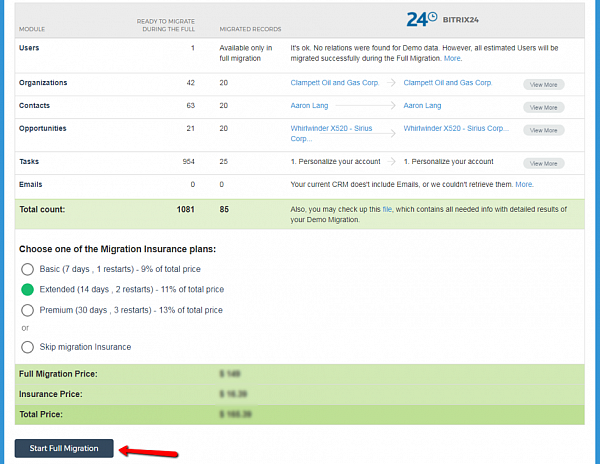
Task: Click View More for Contacts row
Action: (543, 107)
